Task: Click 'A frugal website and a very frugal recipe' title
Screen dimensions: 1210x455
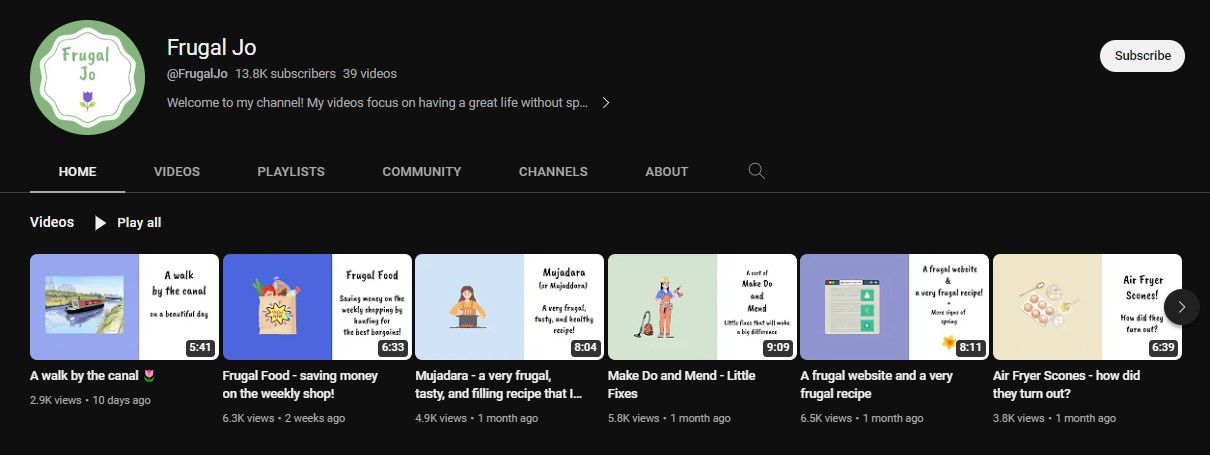Action: [x=877, y=385]
